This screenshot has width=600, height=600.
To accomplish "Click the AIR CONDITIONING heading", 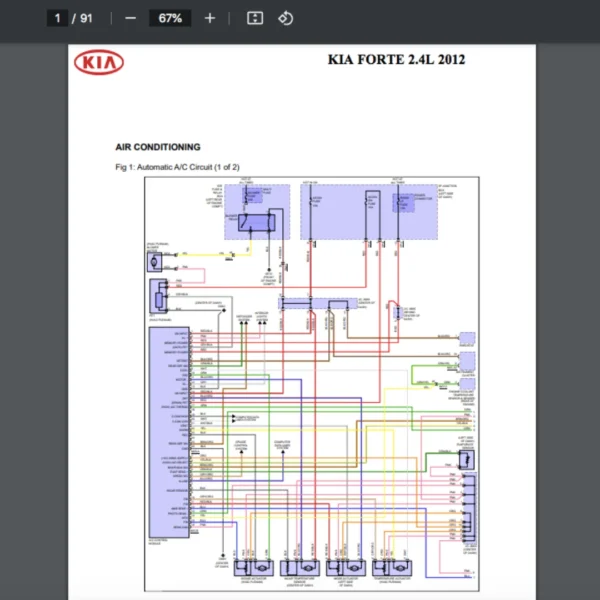I will 157,147.
